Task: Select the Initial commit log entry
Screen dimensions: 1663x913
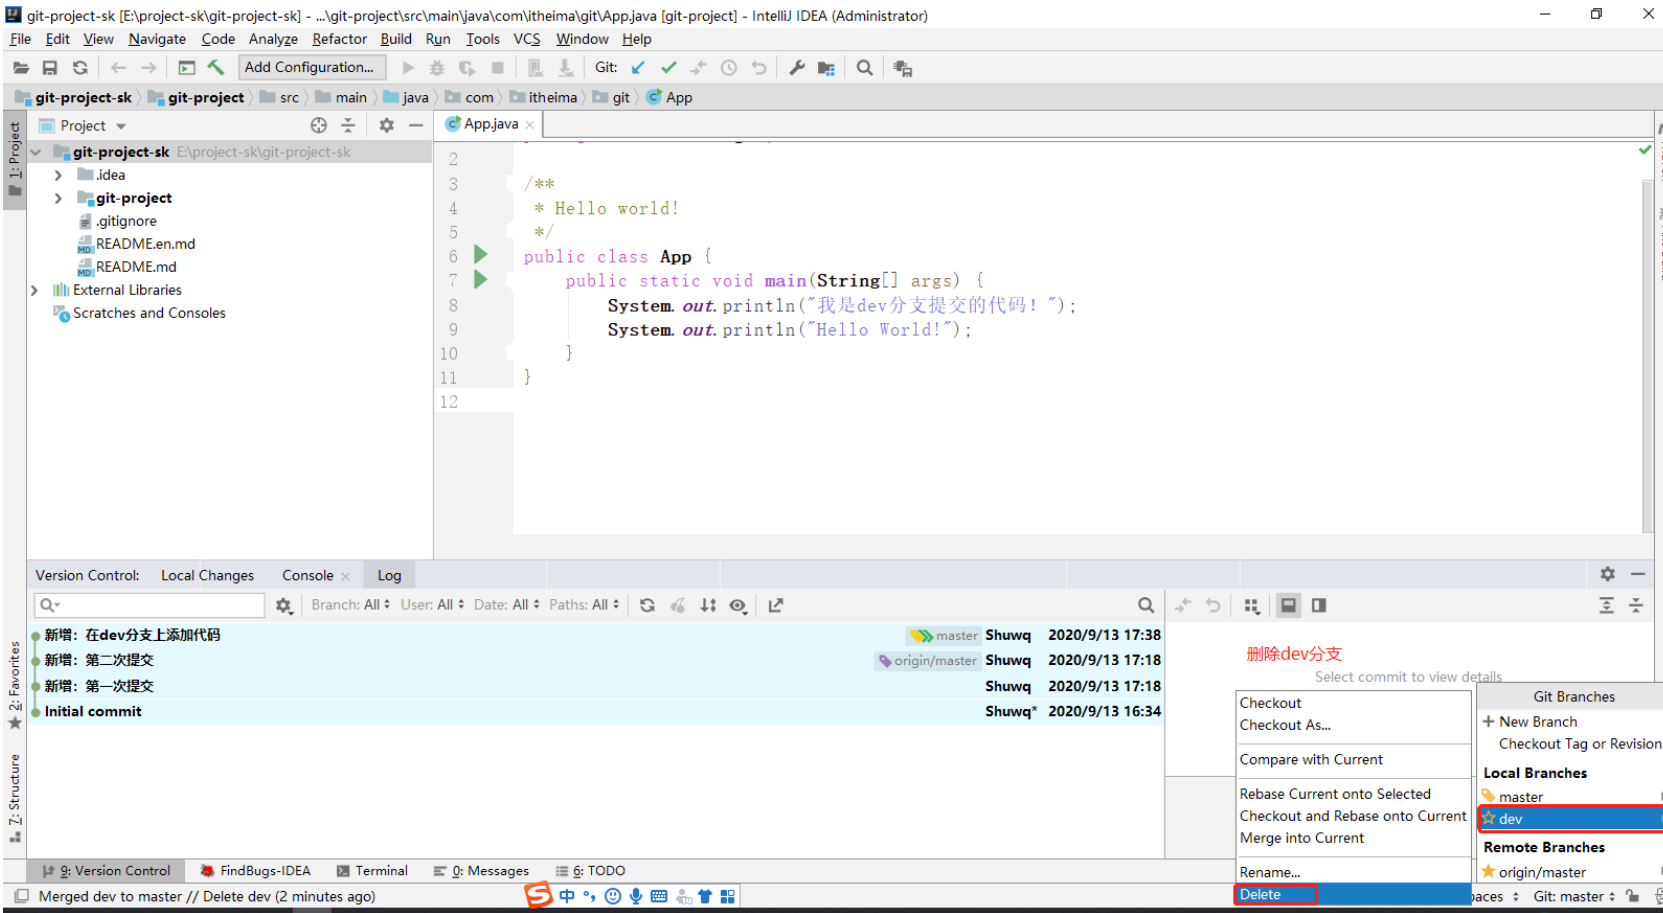Action: [93, 711]
